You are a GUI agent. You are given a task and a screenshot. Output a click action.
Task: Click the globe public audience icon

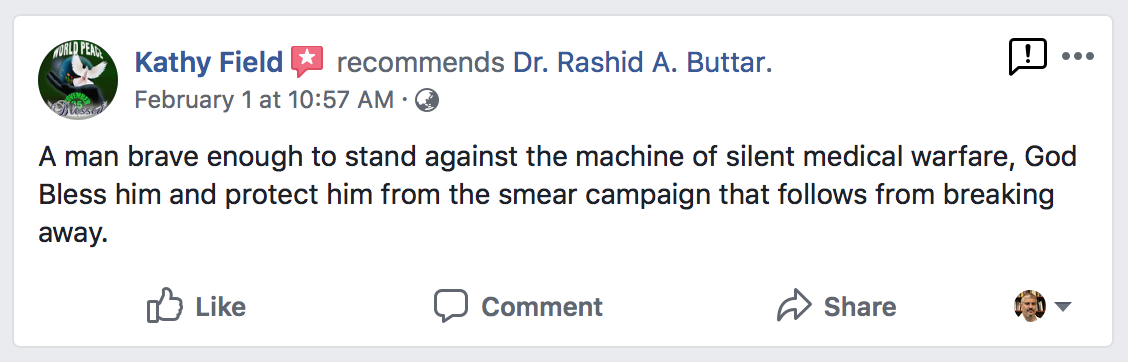[x=427, y=100]
